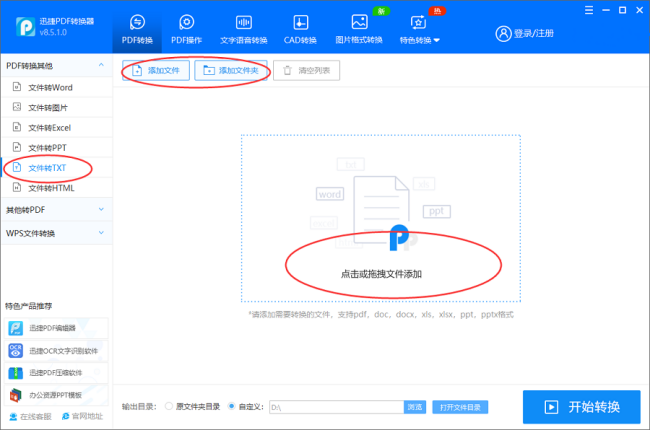This screenshot has height=430, width=650.
Task: Click 打开文件目录 button
Action: point(460,407)
